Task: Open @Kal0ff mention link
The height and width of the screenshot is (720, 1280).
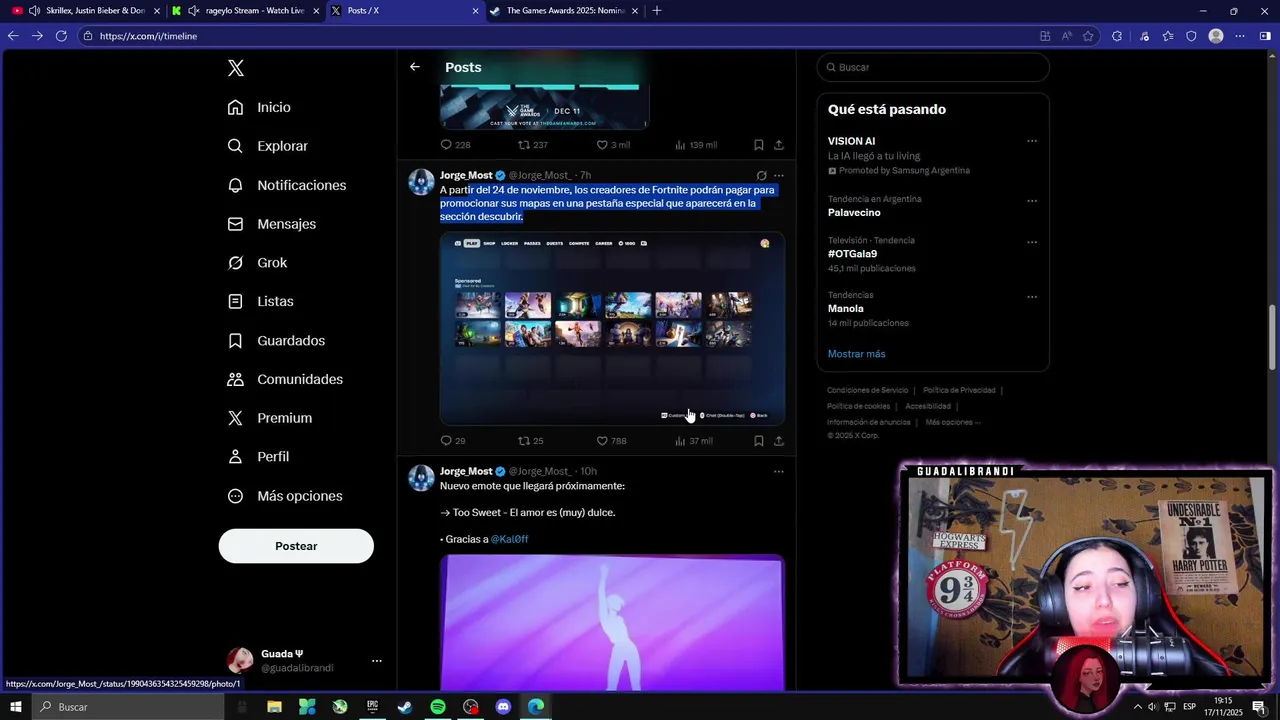Action: (x=509, y=539)
